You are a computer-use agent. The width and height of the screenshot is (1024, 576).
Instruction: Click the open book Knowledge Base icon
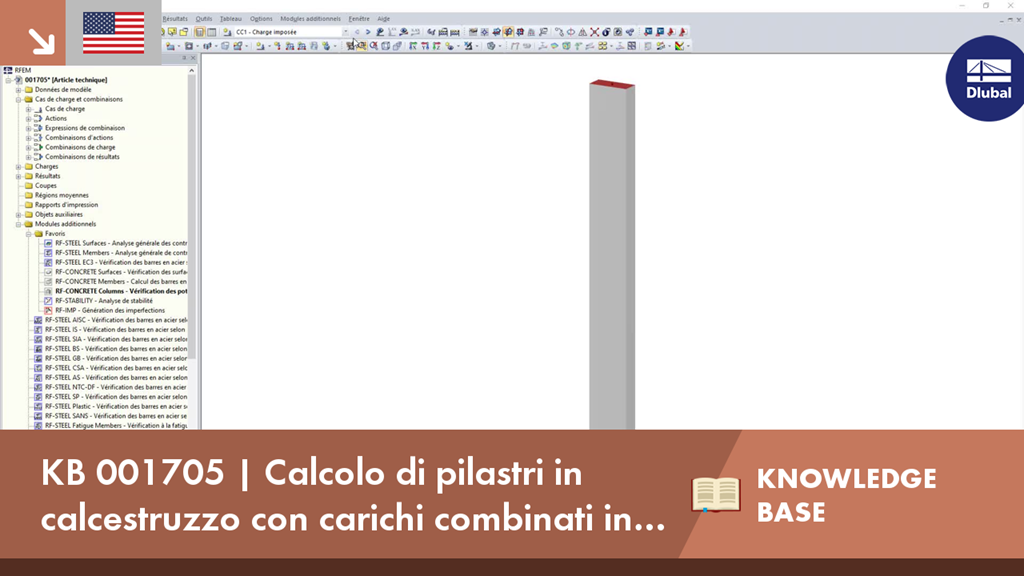[716, 494]
